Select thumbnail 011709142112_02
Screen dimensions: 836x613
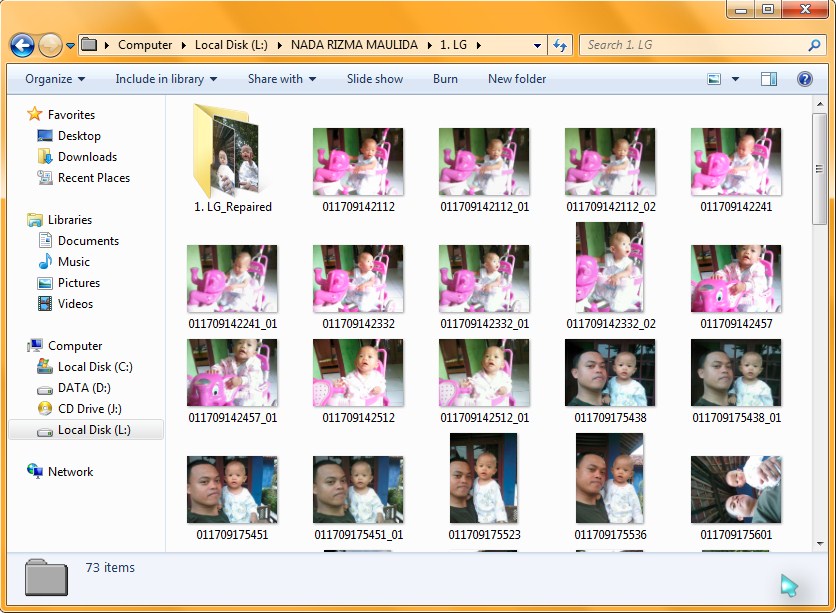click(610, 162)
